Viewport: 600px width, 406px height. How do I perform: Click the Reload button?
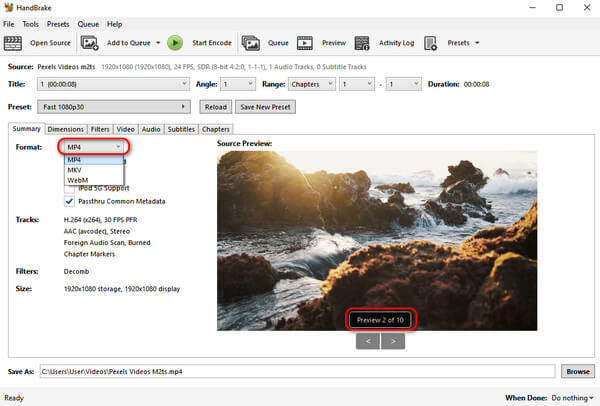(x=215, y=107)
